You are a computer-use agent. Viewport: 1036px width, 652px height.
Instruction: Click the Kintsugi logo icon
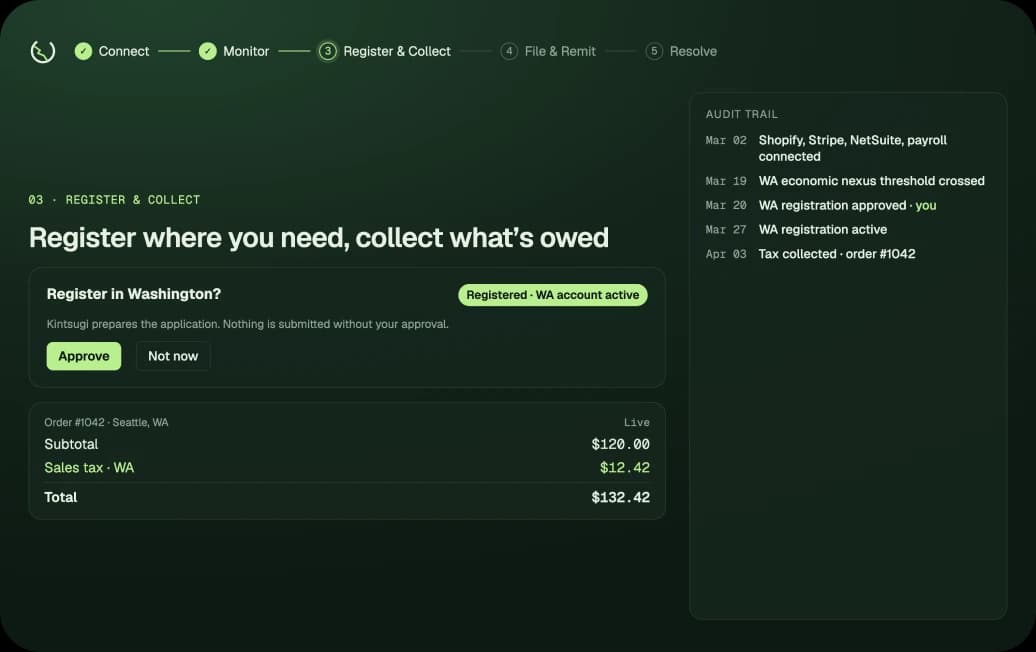(x=43, y=52)
